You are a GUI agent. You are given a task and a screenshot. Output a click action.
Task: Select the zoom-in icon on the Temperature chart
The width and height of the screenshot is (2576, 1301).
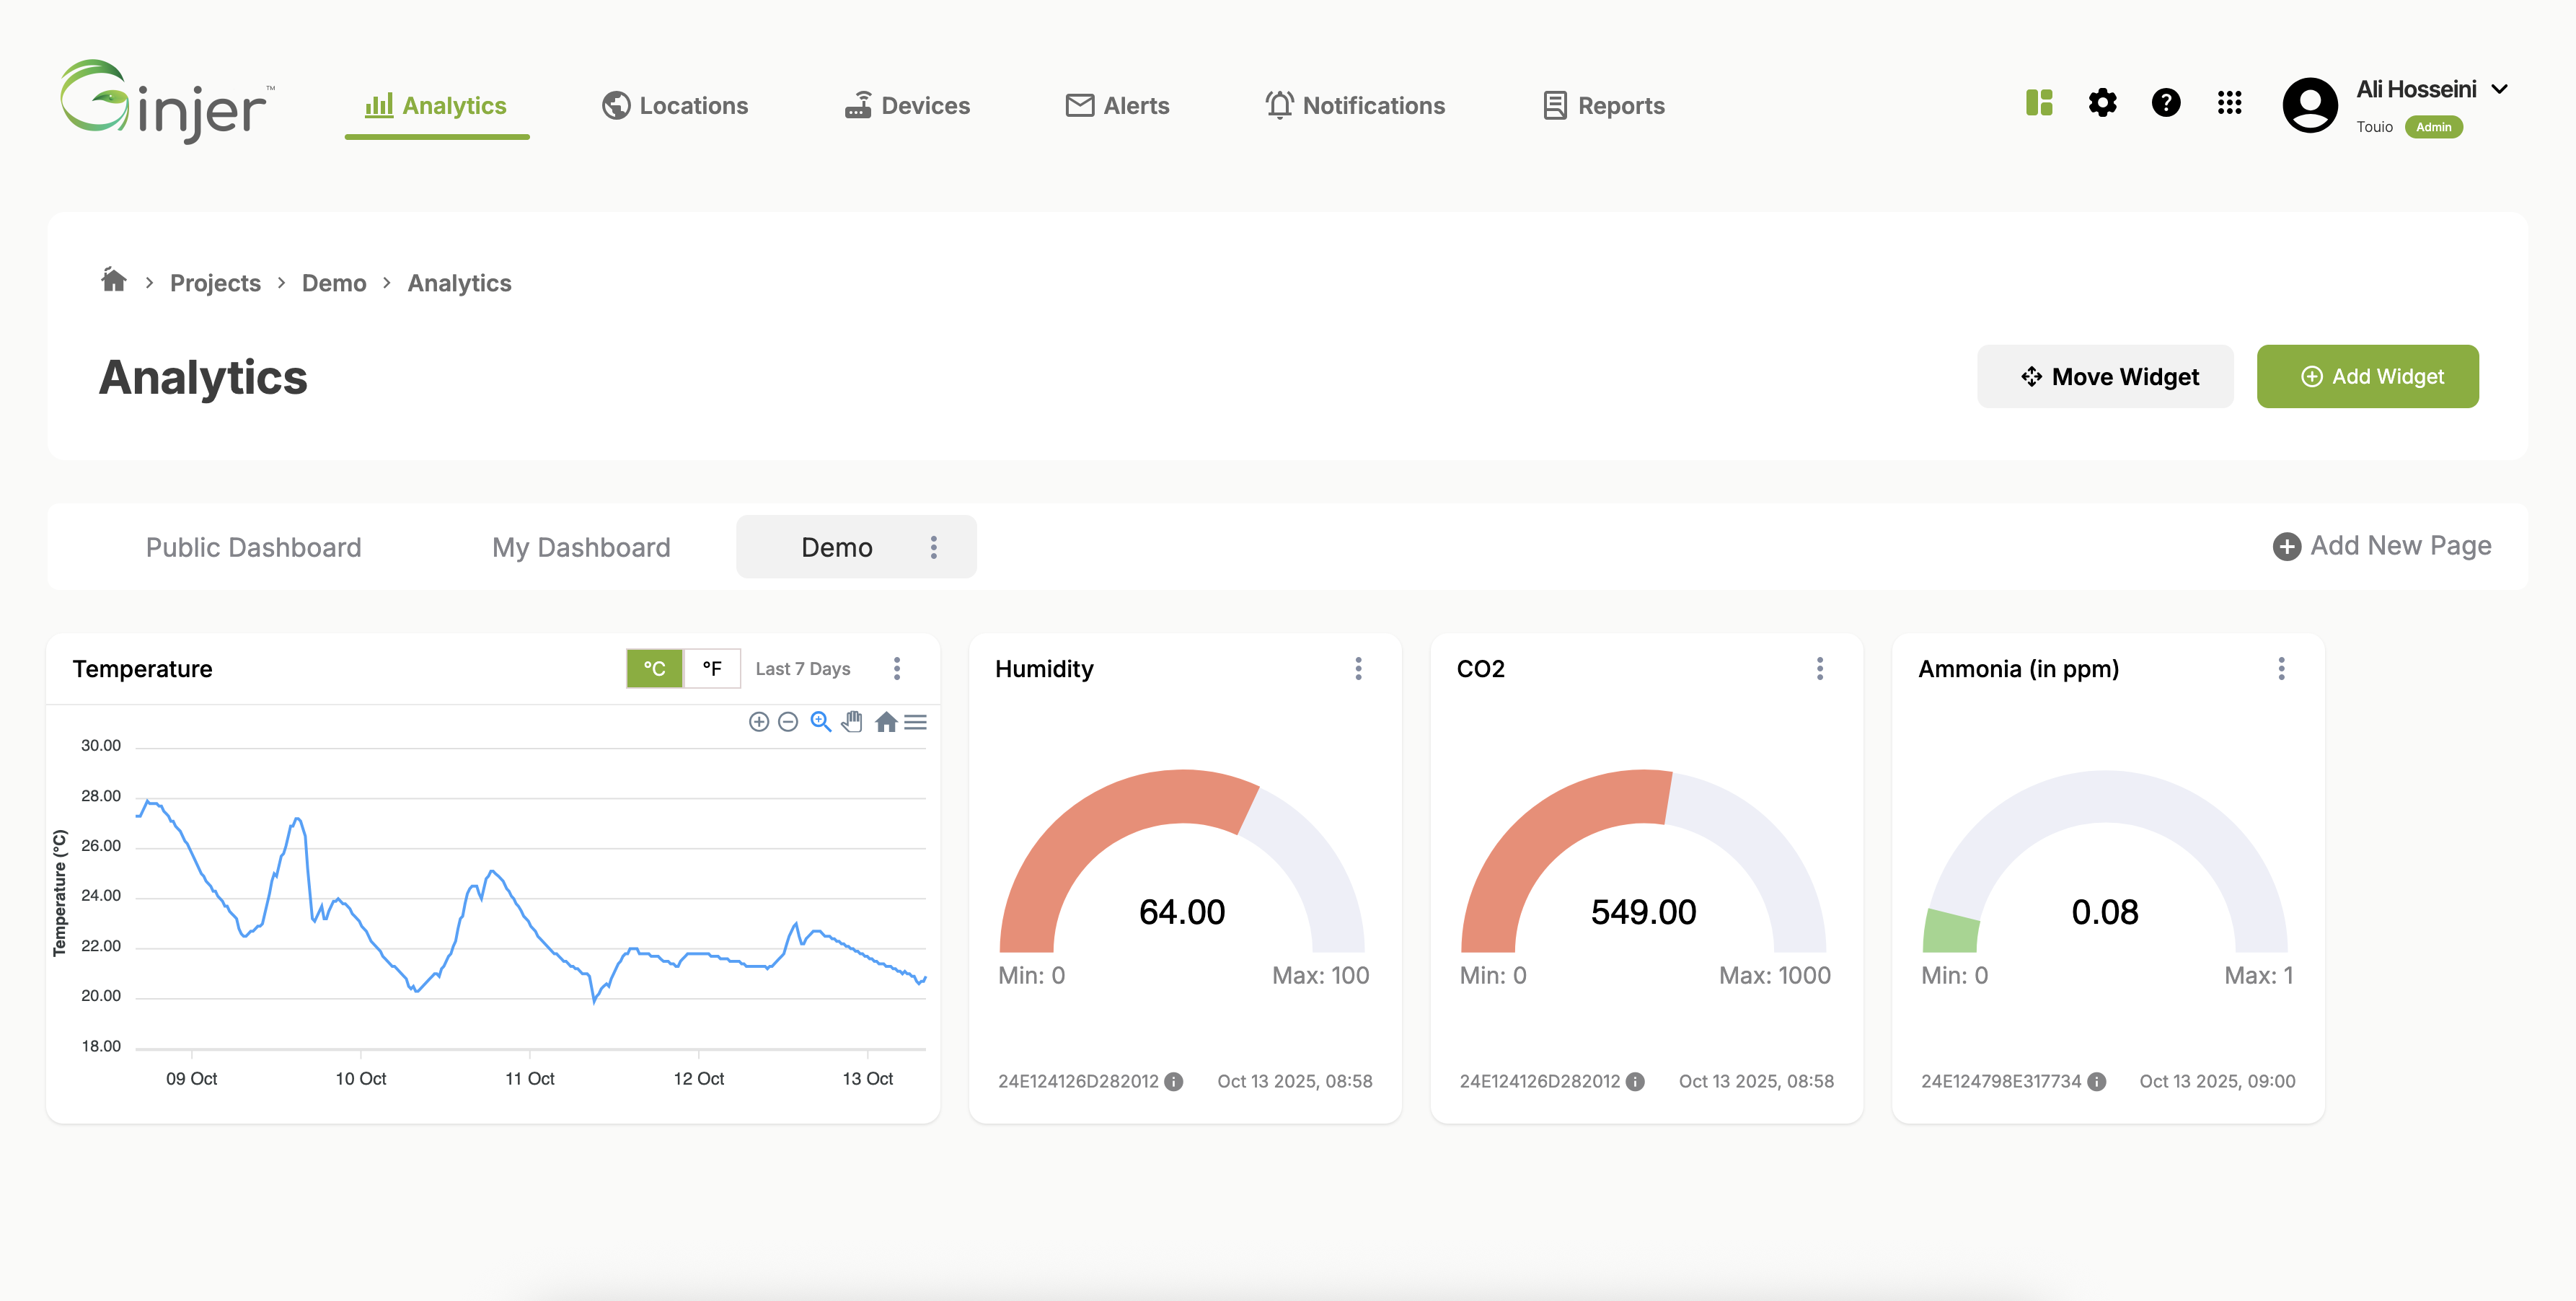tap(759, 722)
